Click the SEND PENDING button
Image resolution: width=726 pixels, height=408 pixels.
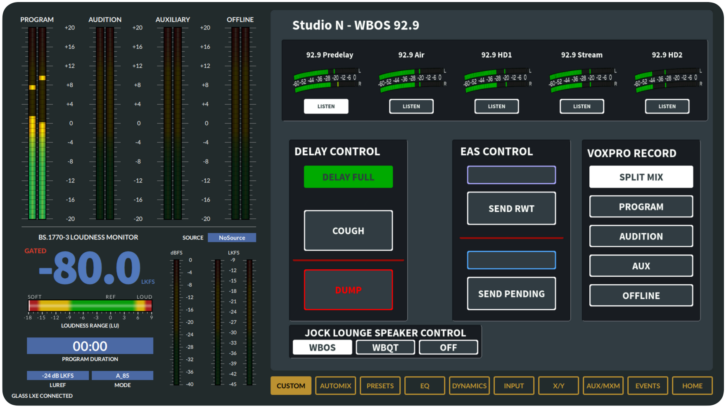(511, 294)
